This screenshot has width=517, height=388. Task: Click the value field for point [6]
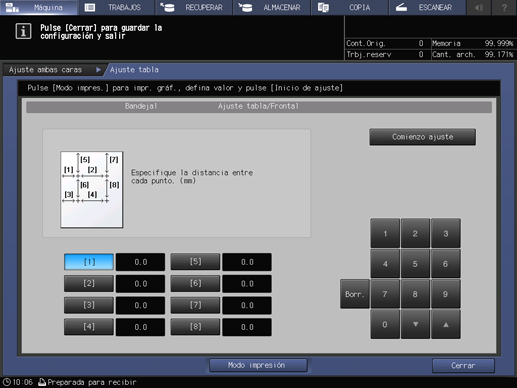247,284
